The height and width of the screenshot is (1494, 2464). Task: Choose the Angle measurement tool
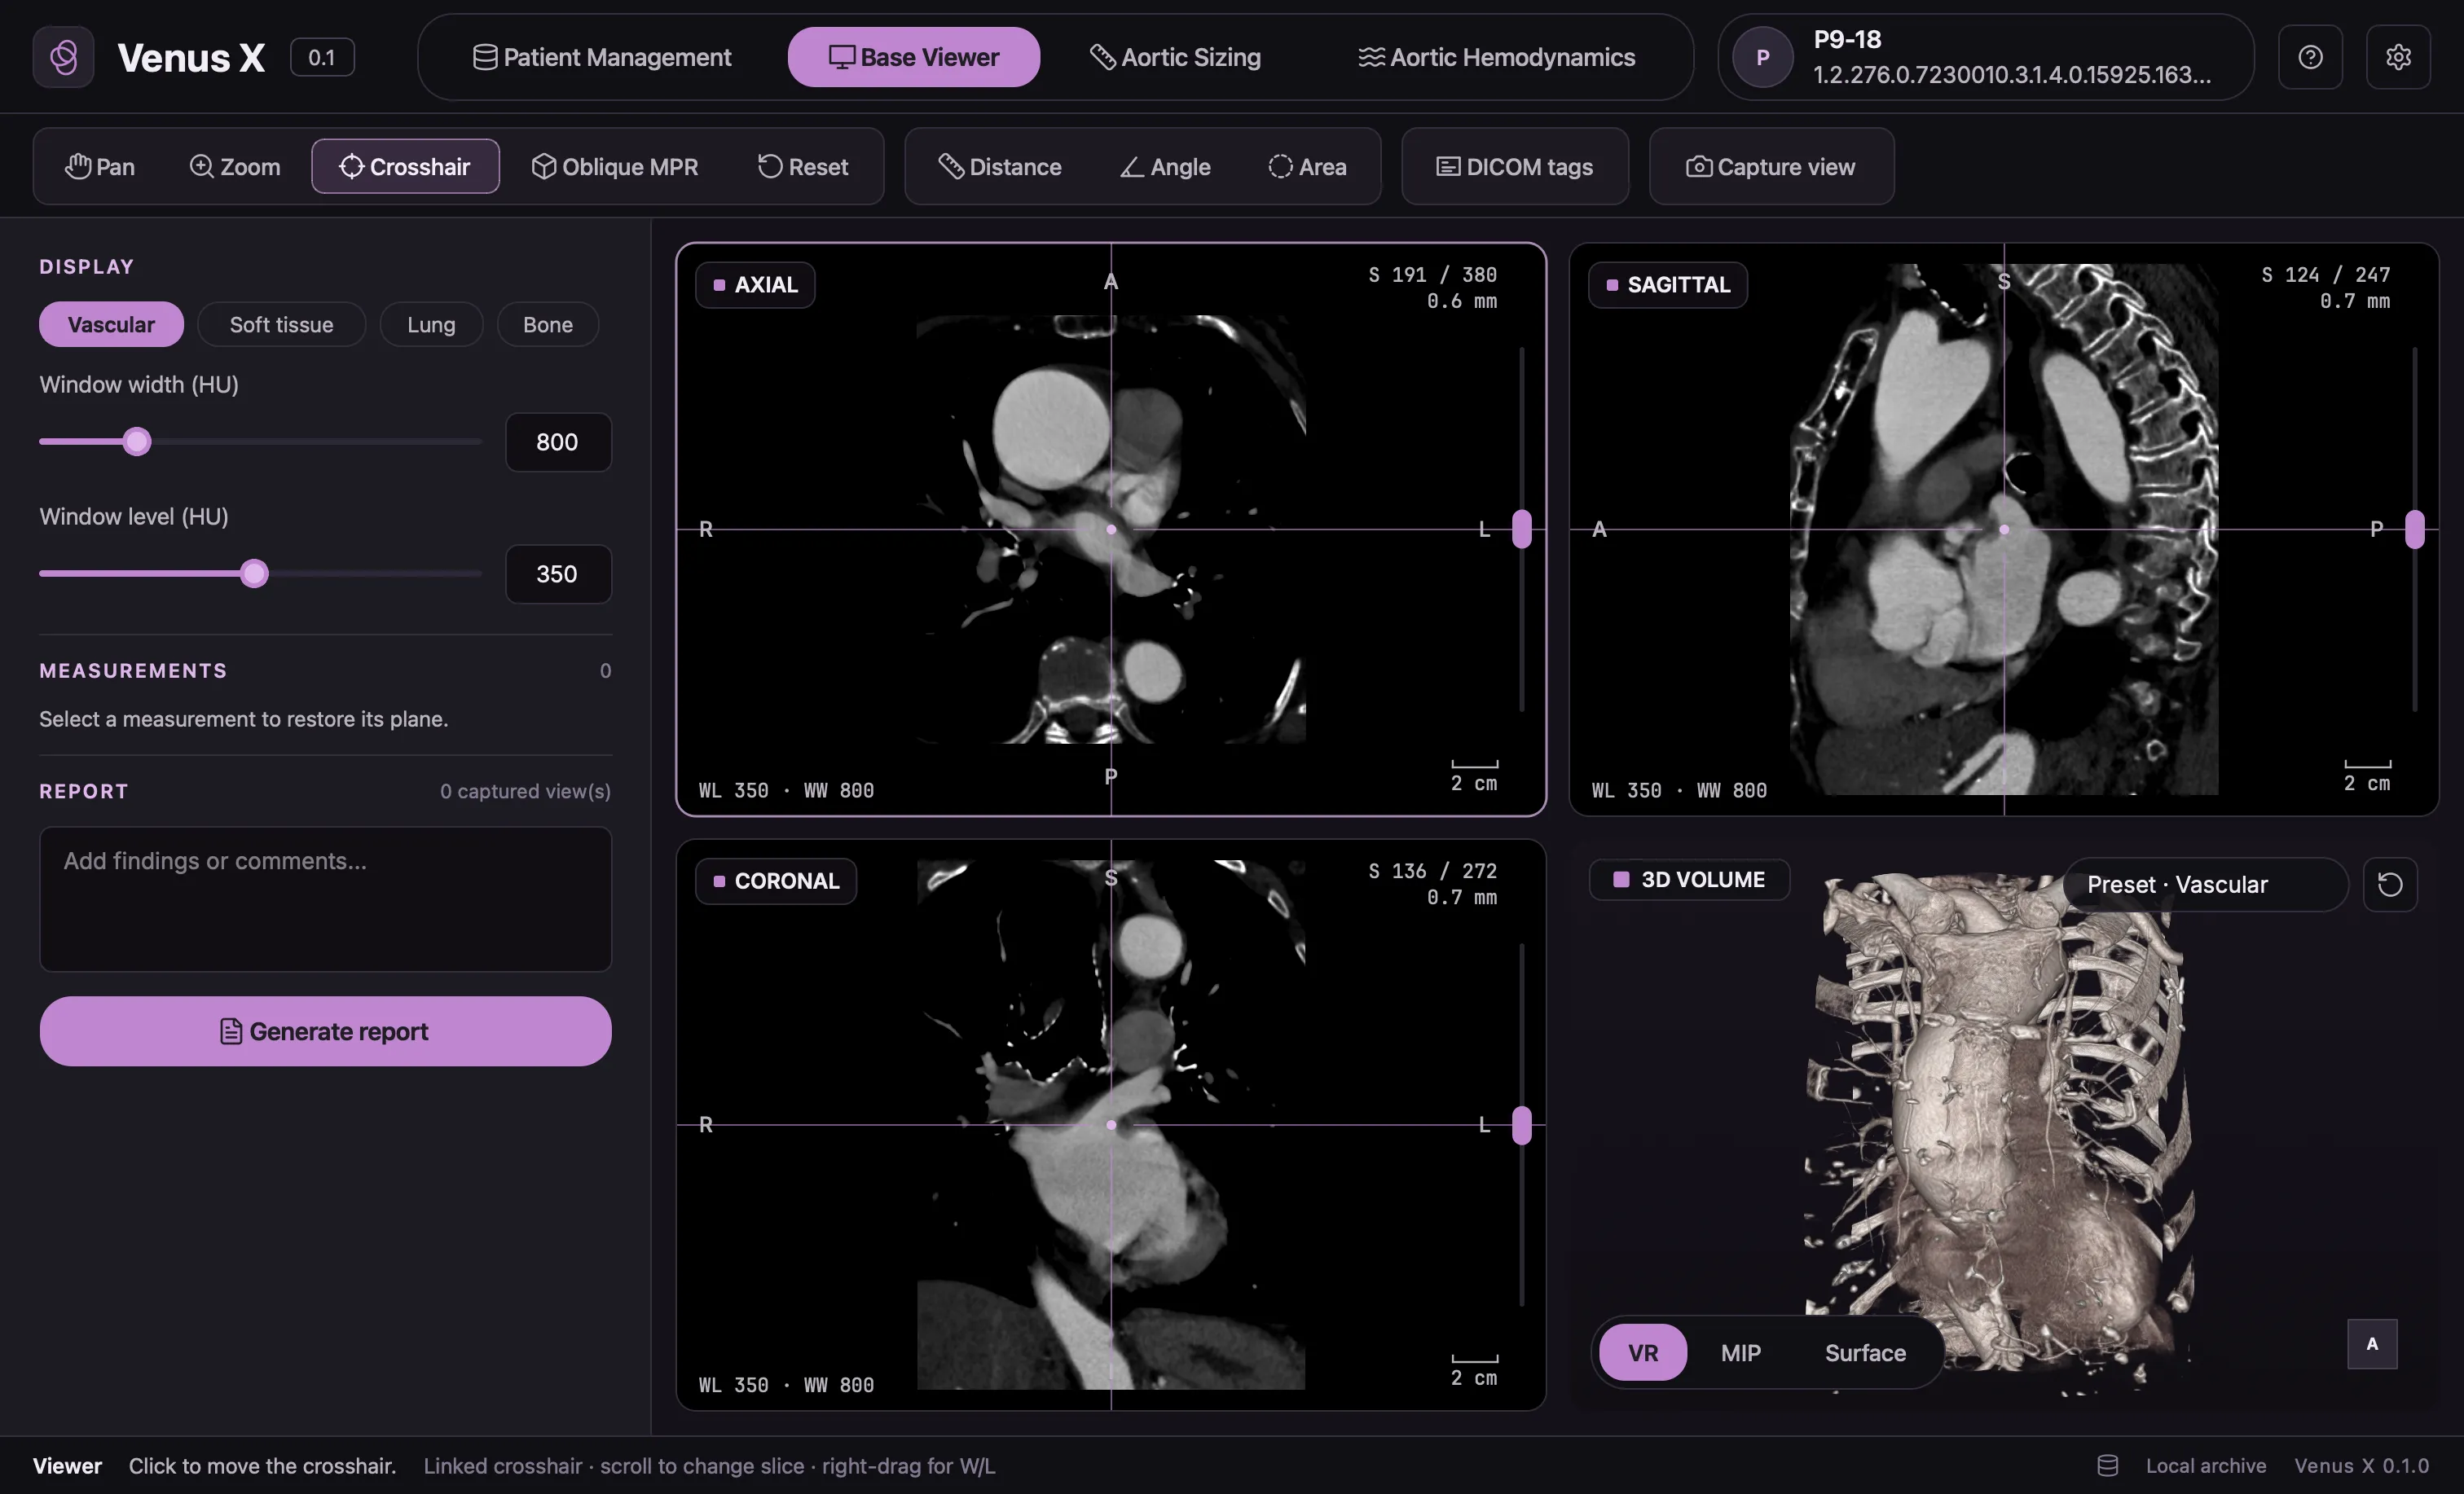[1165, 166]
